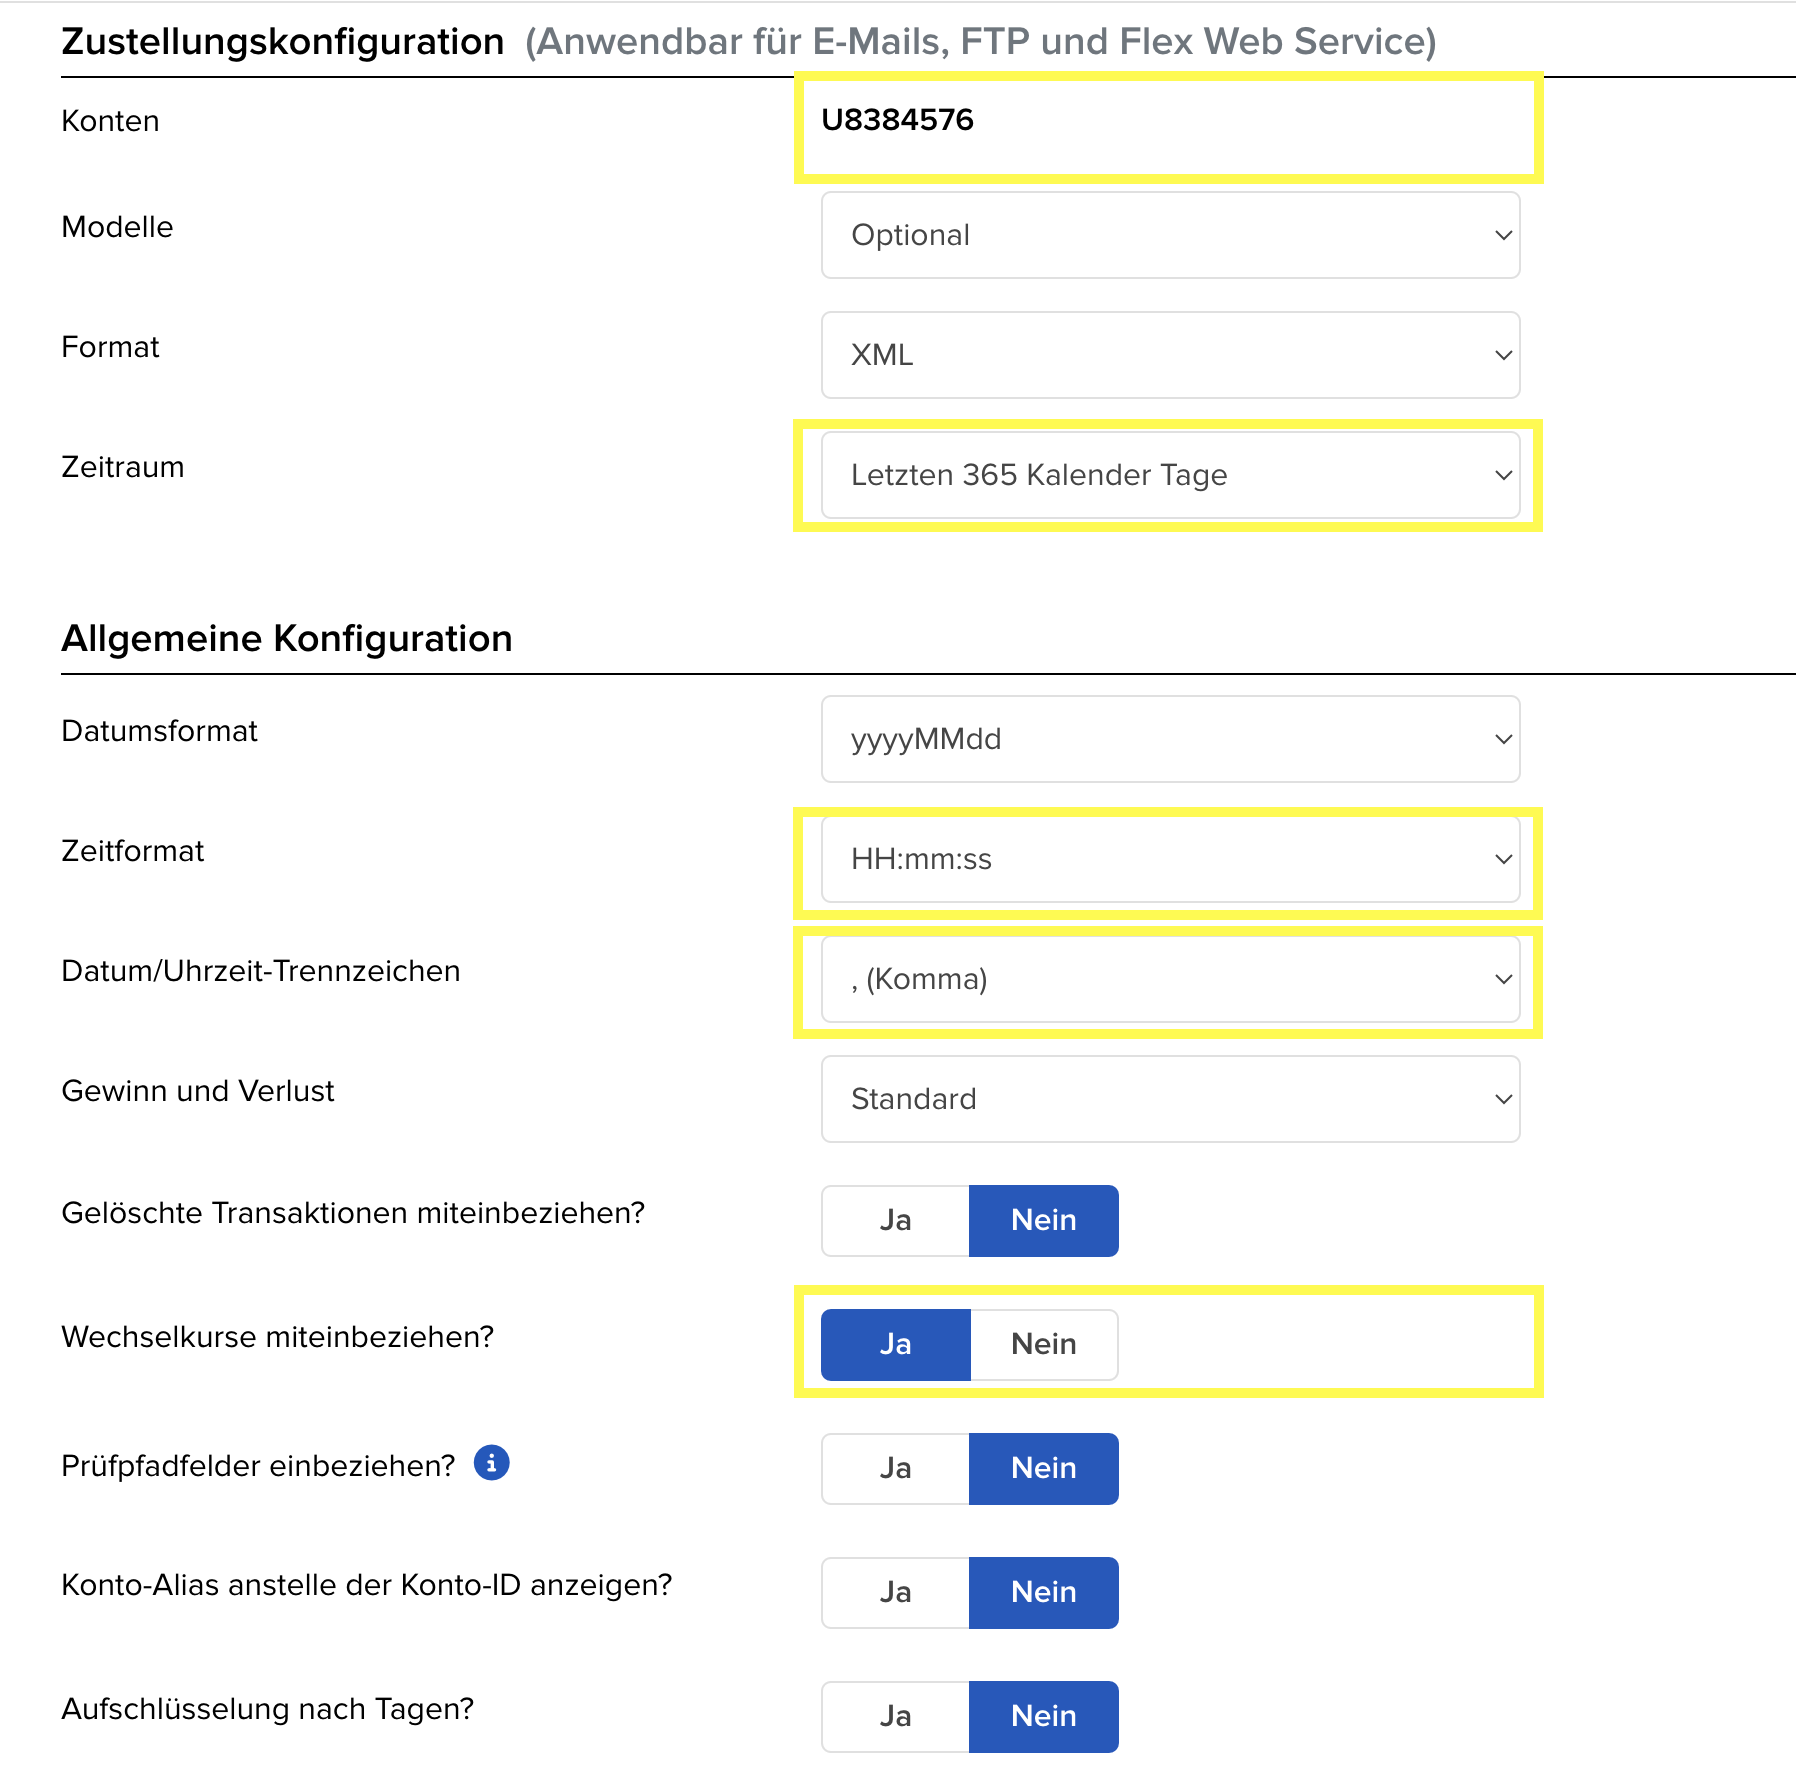Click the account ID U8384576
1796x1774 pixels.
pyautogui.click(x=897, y=120)
